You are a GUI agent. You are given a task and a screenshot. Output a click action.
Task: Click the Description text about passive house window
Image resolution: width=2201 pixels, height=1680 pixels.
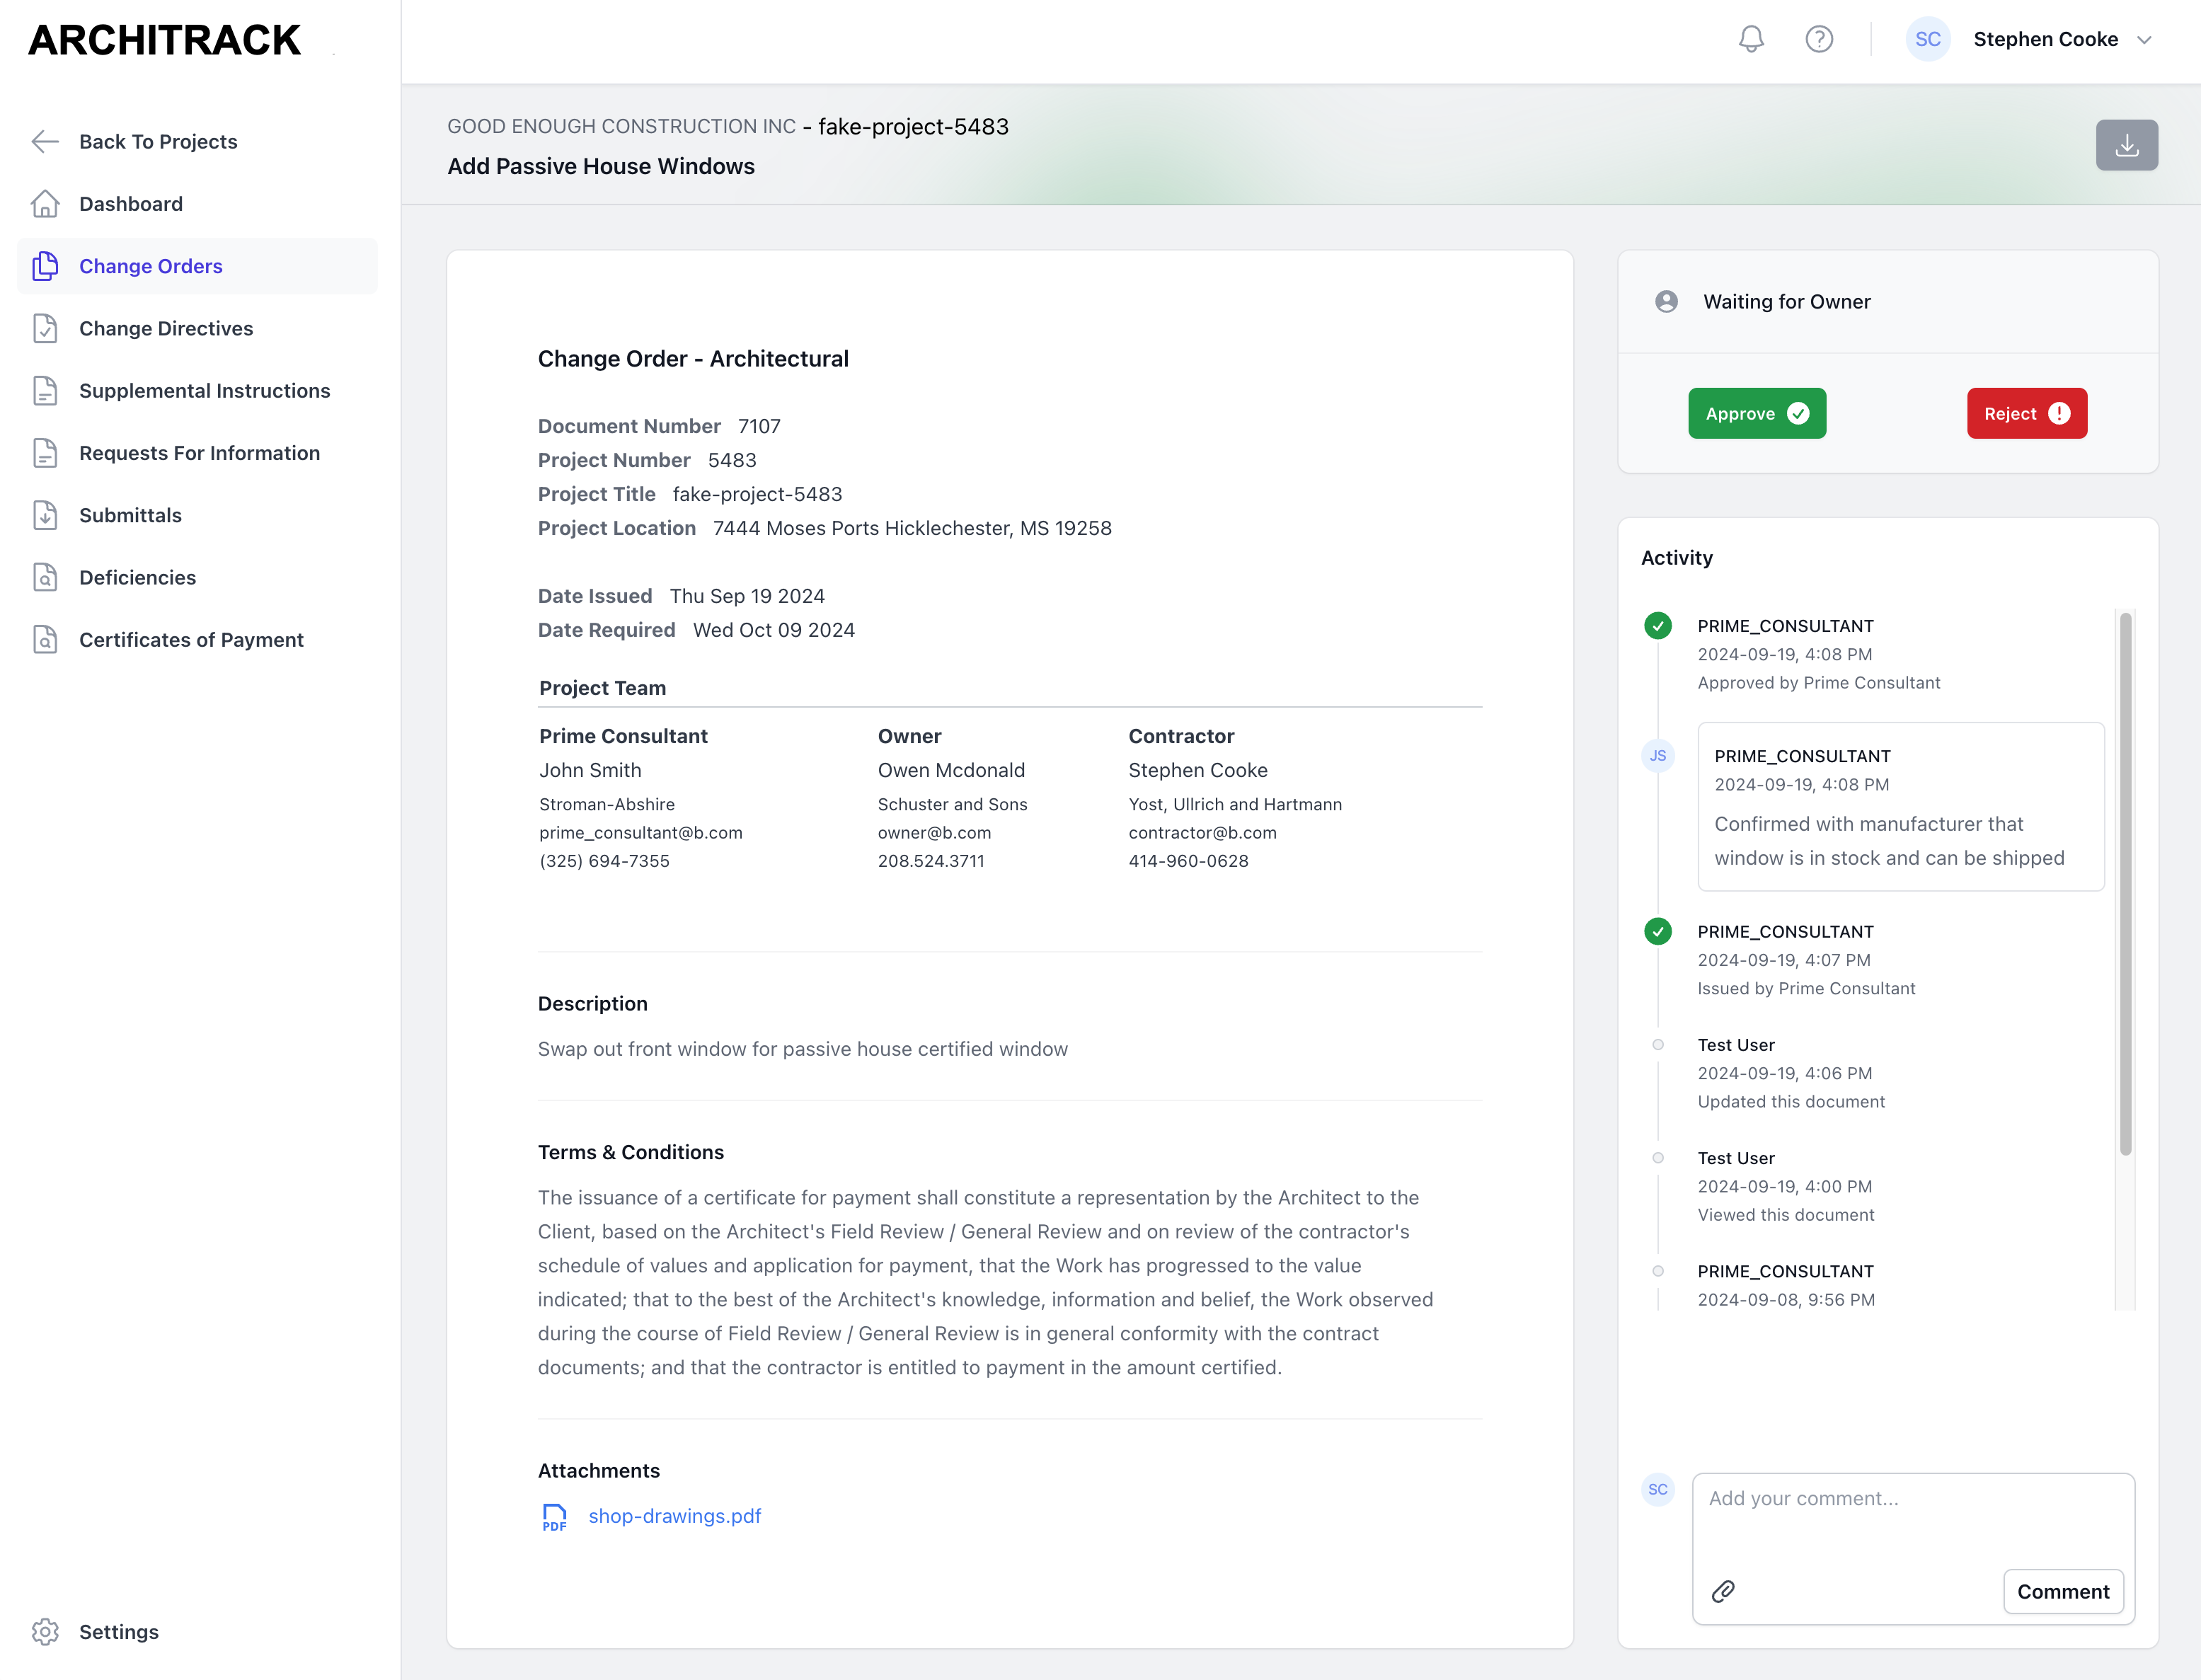coord(802,1048)
